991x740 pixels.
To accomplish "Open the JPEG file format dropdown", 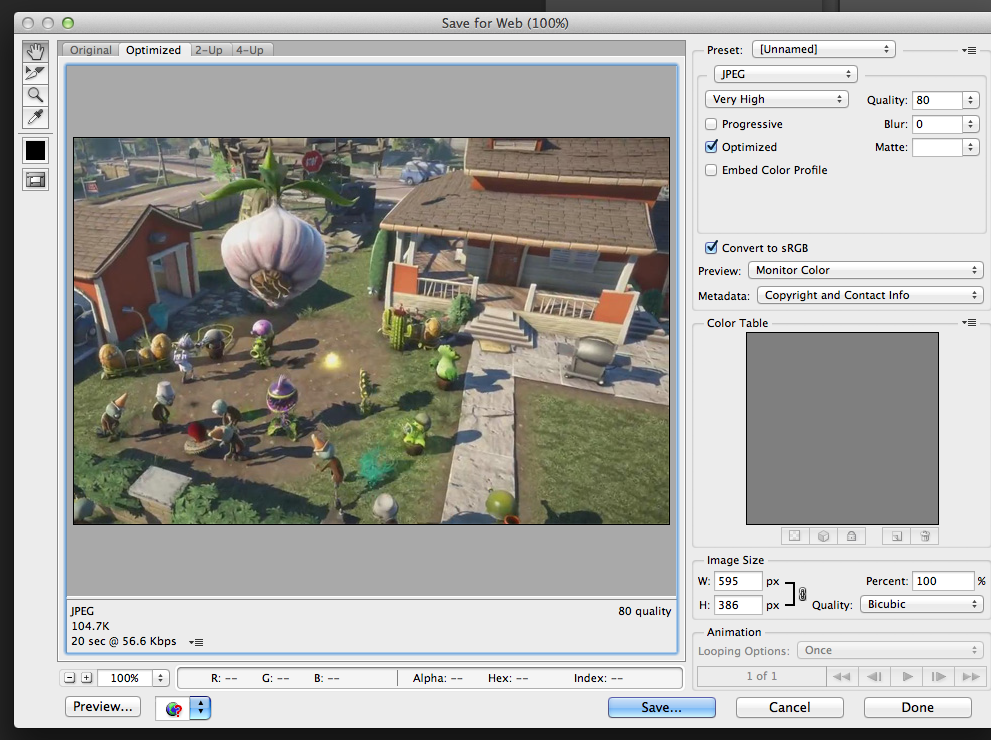I will pyautogui.click(x=785, y=74).
